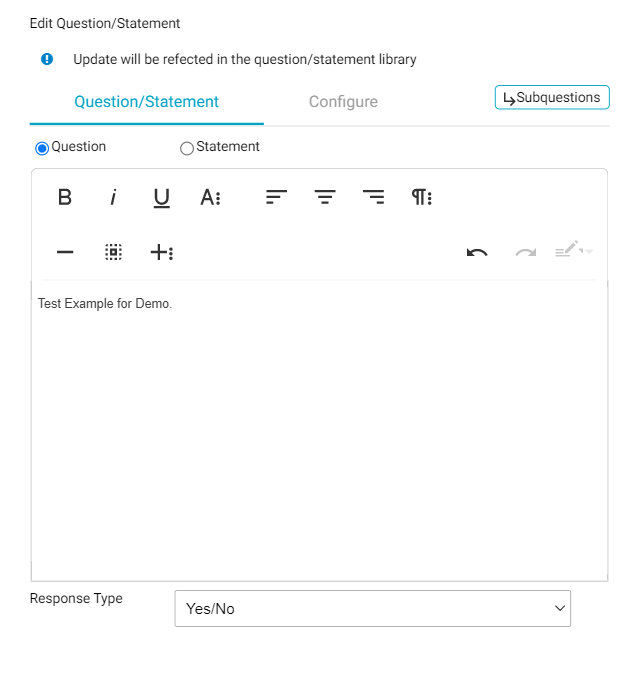Expand the Response Type Yes/No dropdown
631x680 pixels.
pos(372,608)
